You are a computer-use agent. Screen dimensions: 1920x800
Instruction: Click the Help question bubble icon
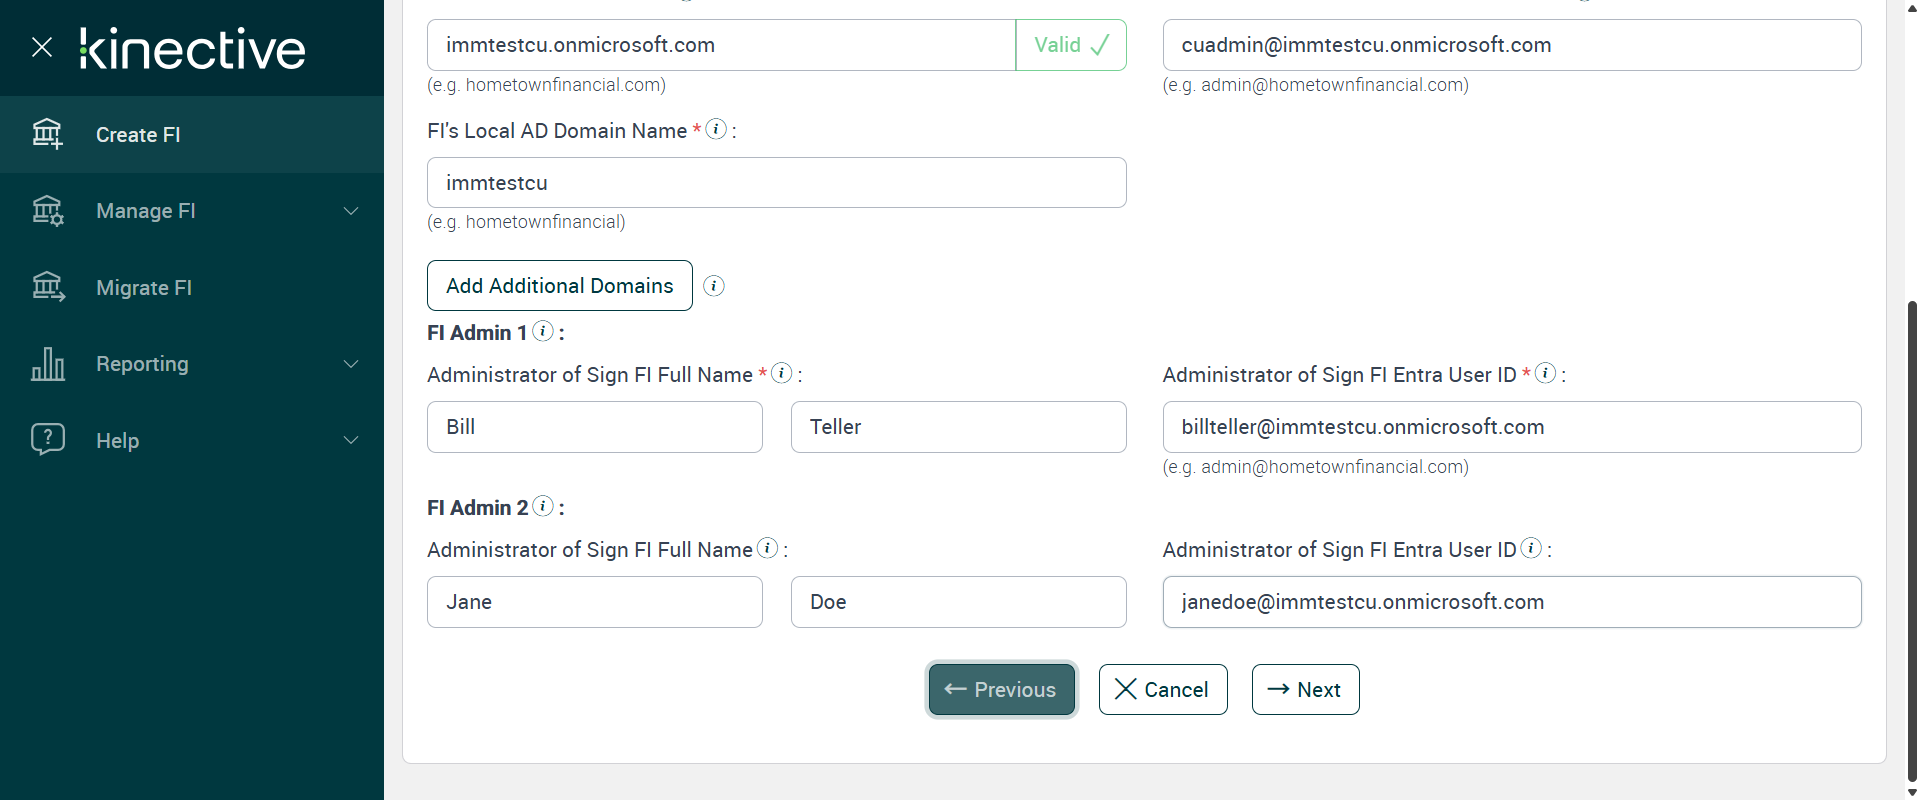pyautogui.click(x=47, y=440)
